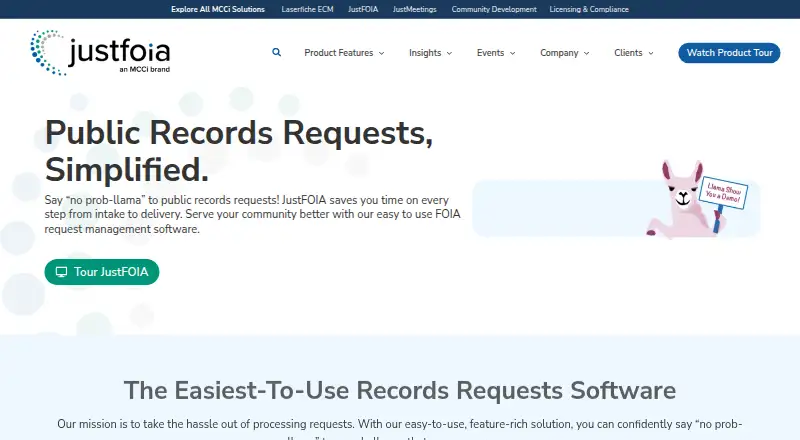
Task: Click the Easiest-To-Use Records Requests Software heading
Action: [x=399, y=390]
